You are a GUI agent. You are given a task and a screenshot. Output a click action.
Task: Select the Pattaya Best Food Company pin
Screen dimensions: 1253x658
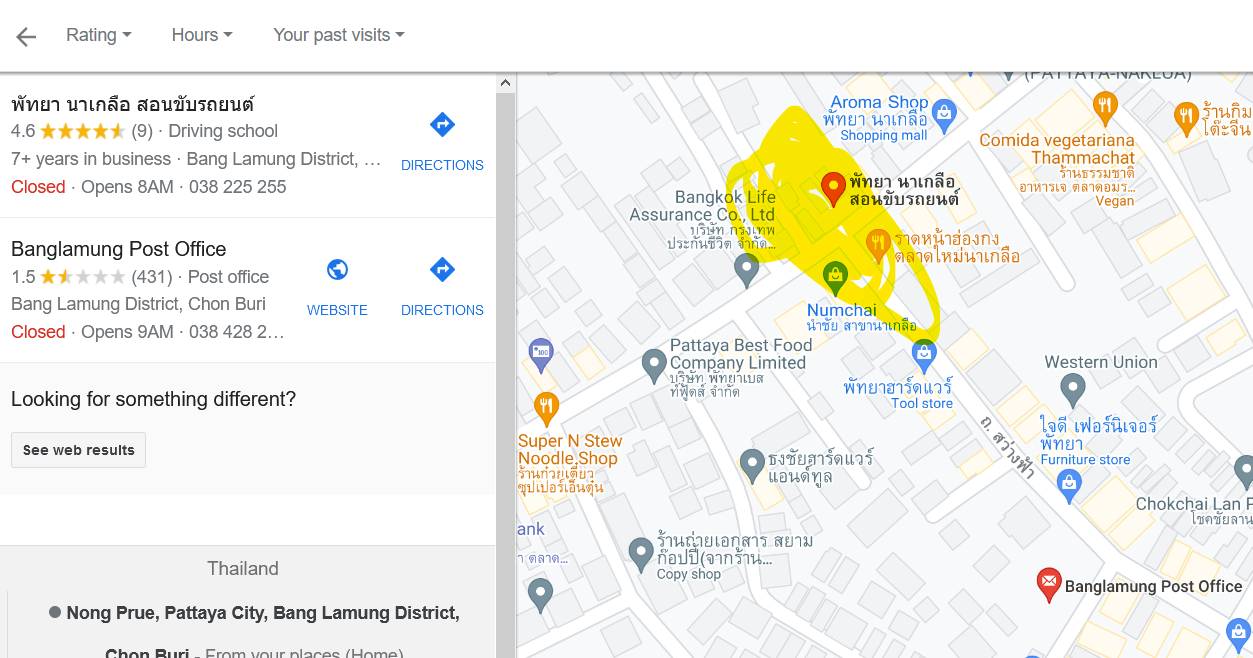(x=654, y=365)
